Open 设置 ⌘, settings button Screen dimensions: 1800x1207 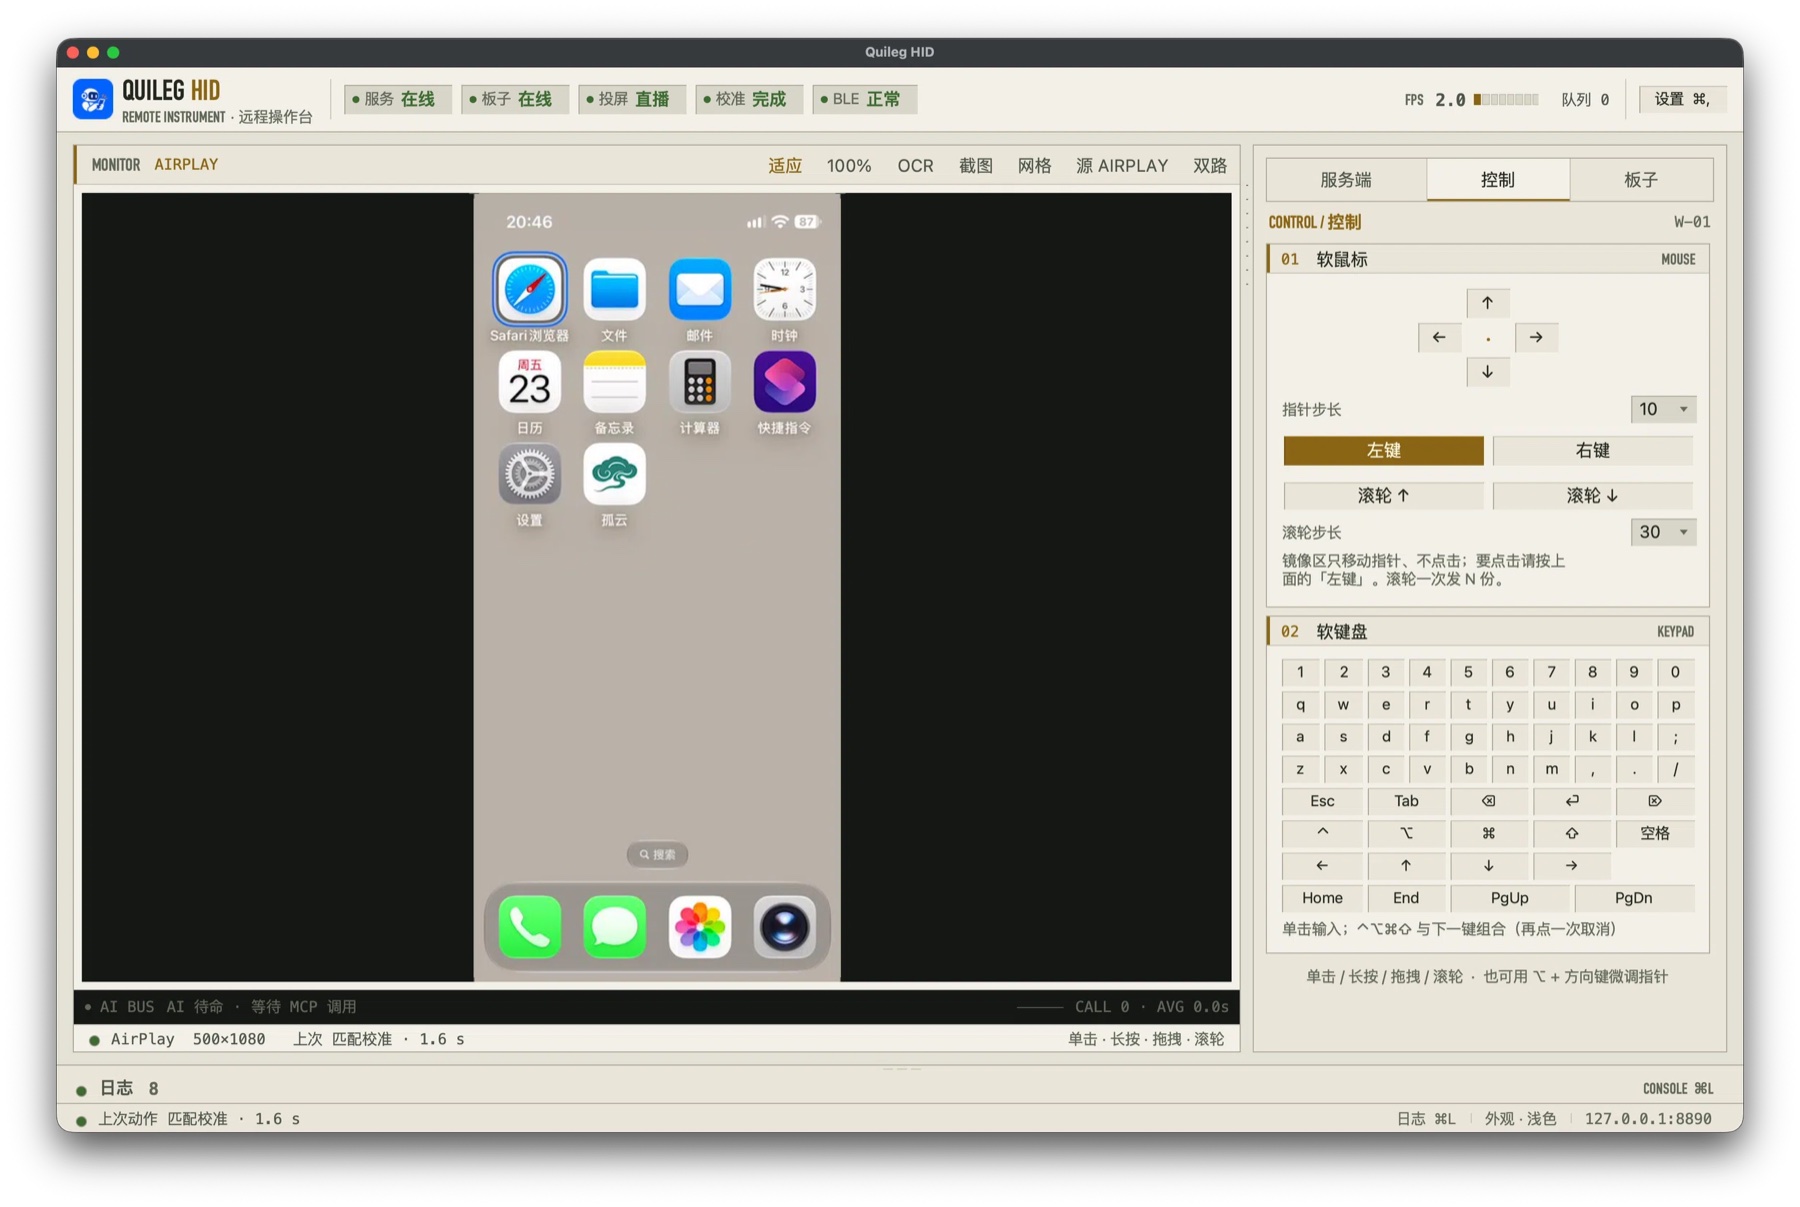(x=1682, y=99)
